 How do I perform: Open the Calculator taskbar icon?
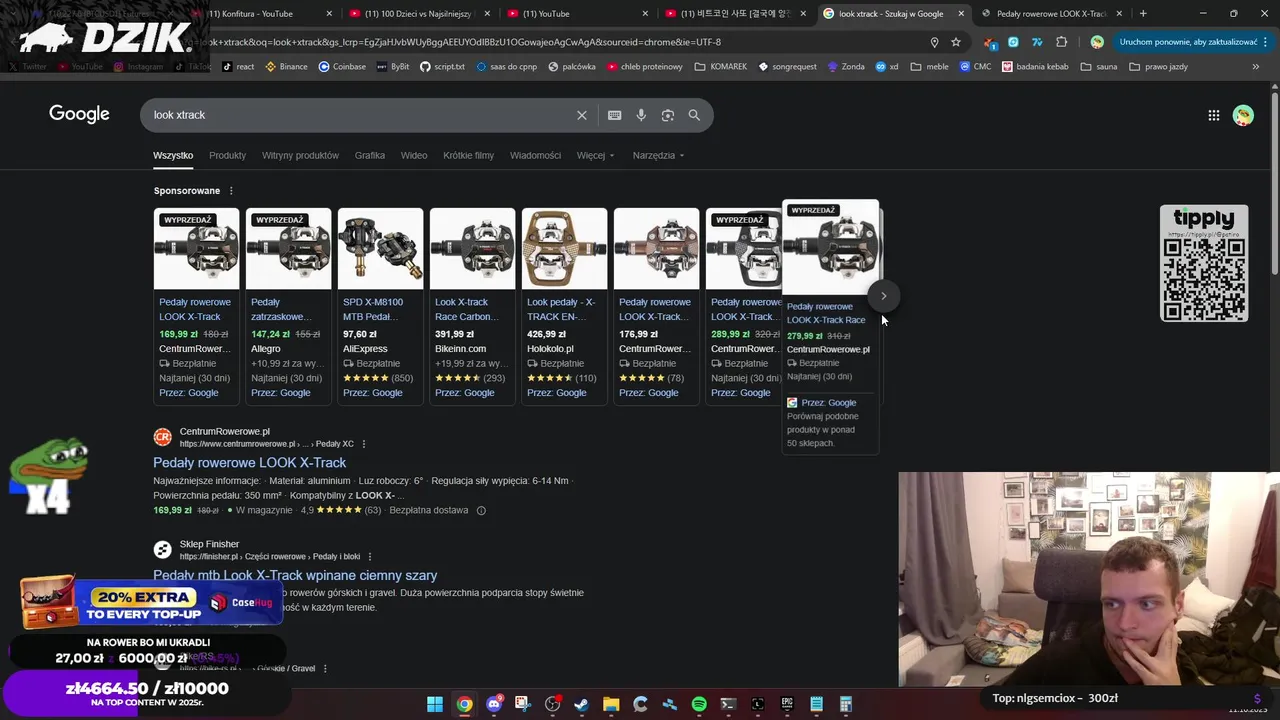coord(846,704)
